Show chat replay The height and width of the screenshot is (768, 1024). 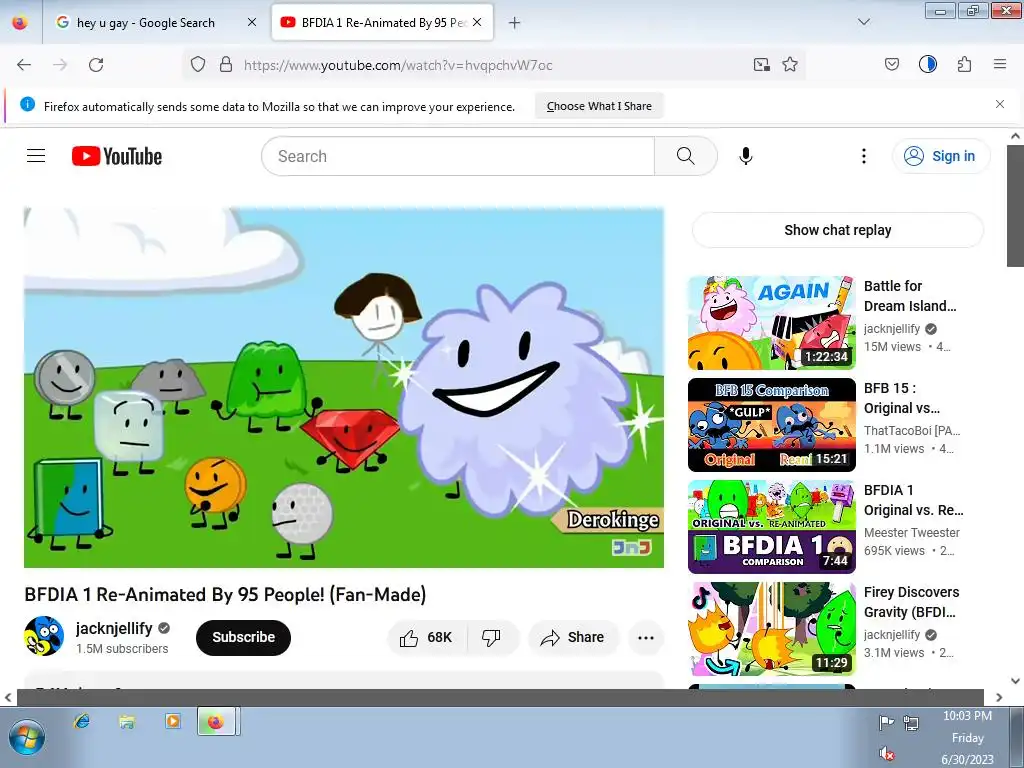837,230
